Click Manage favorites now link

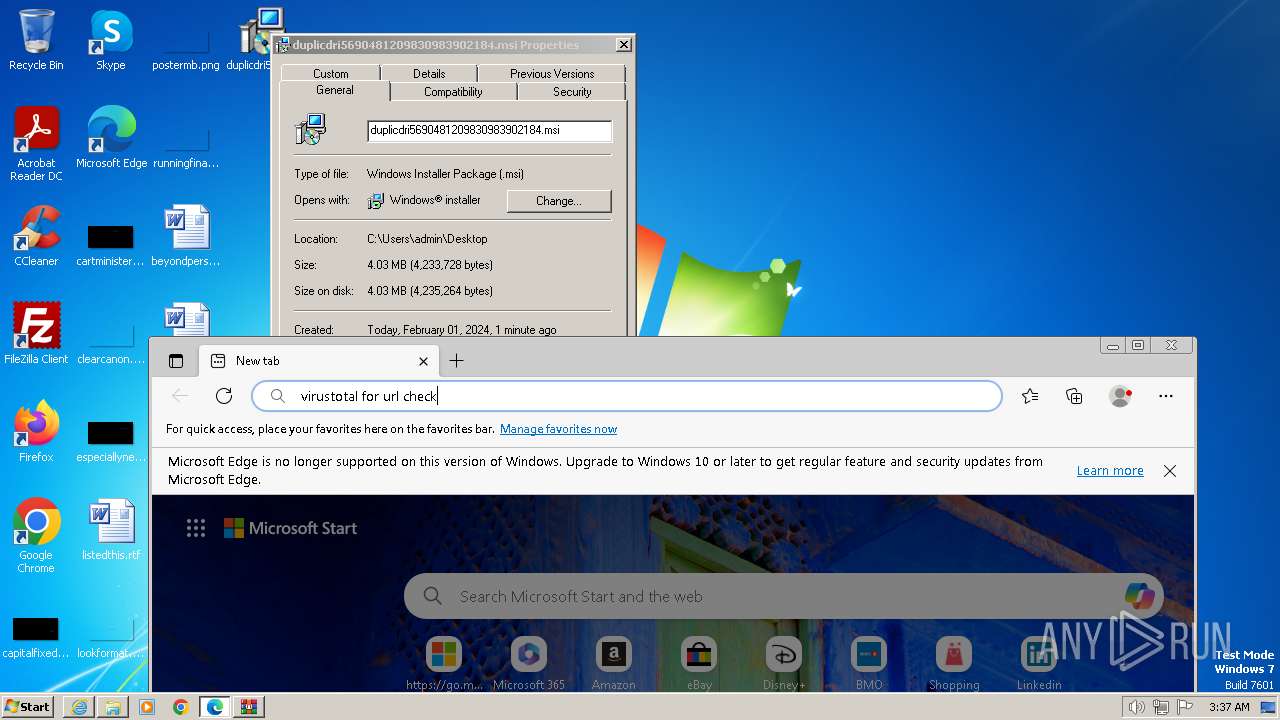[558, 429]
